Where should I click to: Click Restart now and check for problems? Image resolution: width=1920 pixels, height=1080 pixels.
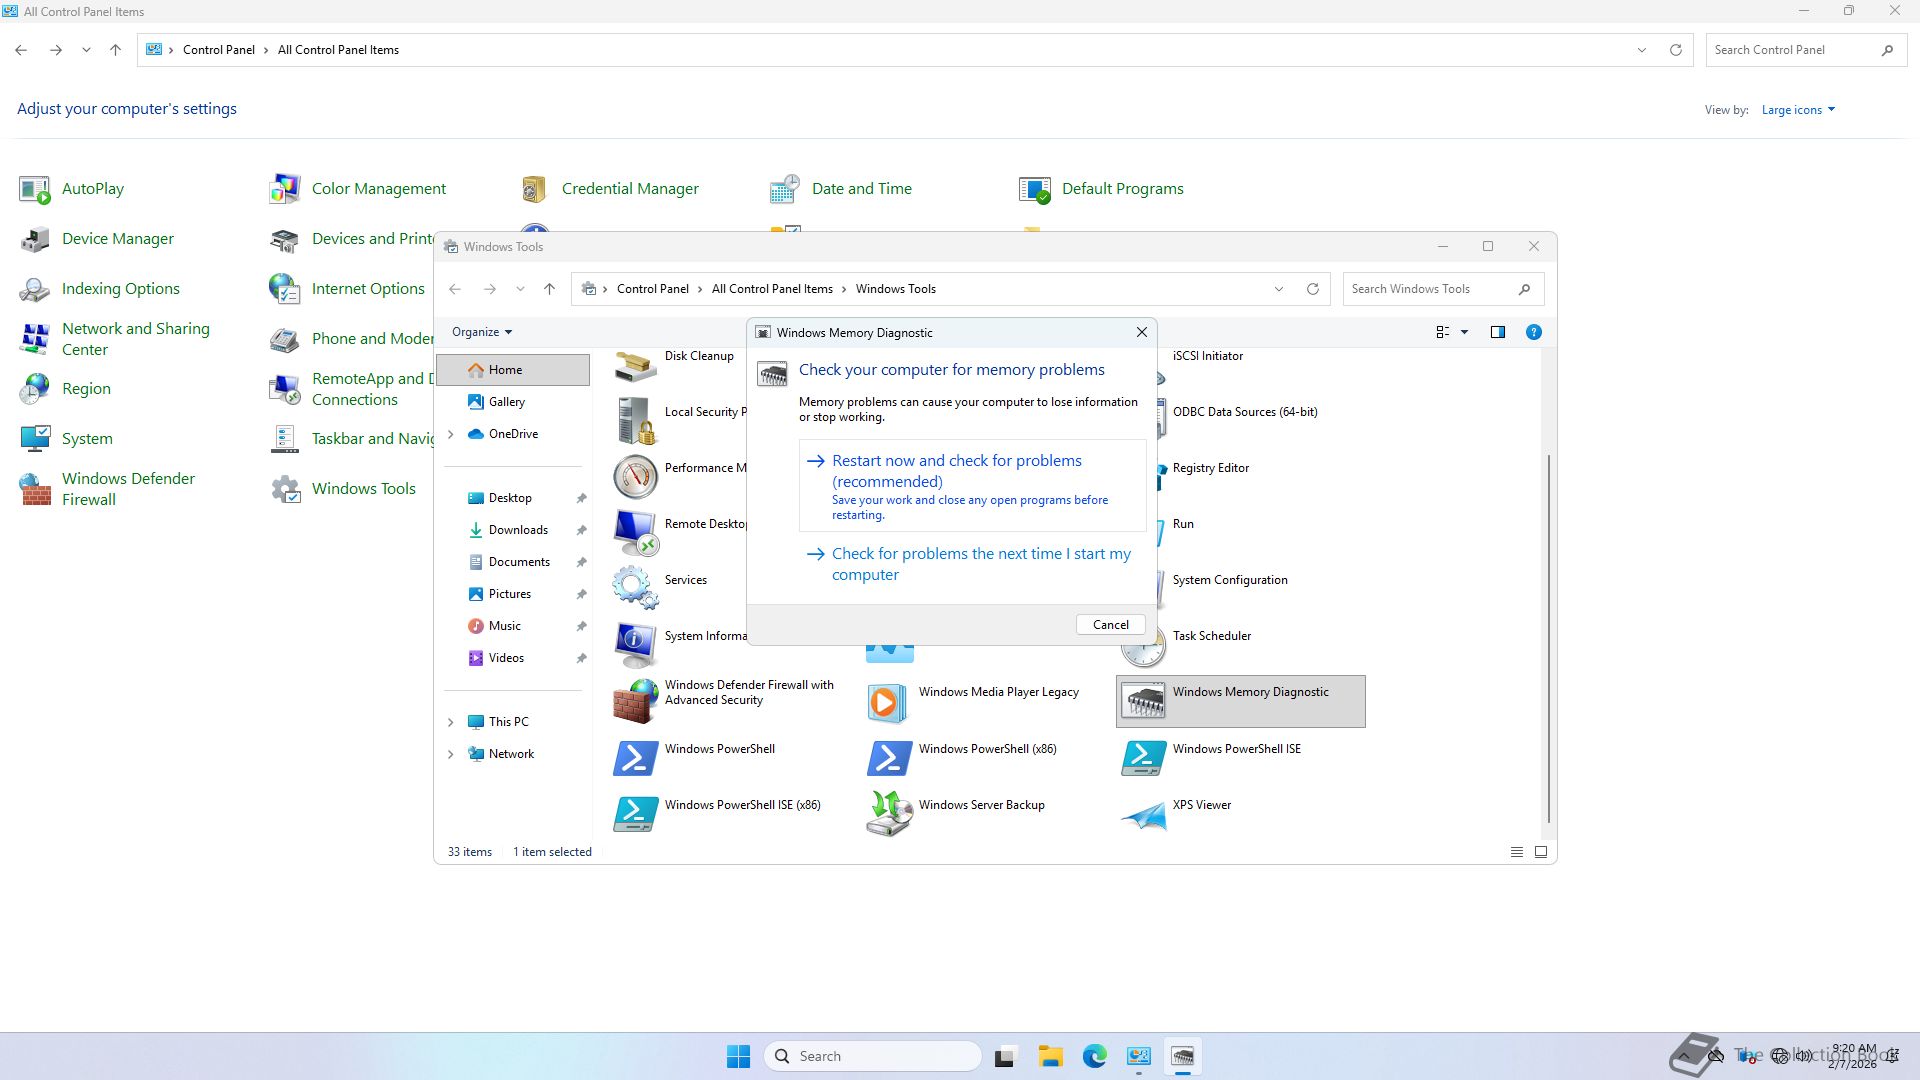click(956, 471)
